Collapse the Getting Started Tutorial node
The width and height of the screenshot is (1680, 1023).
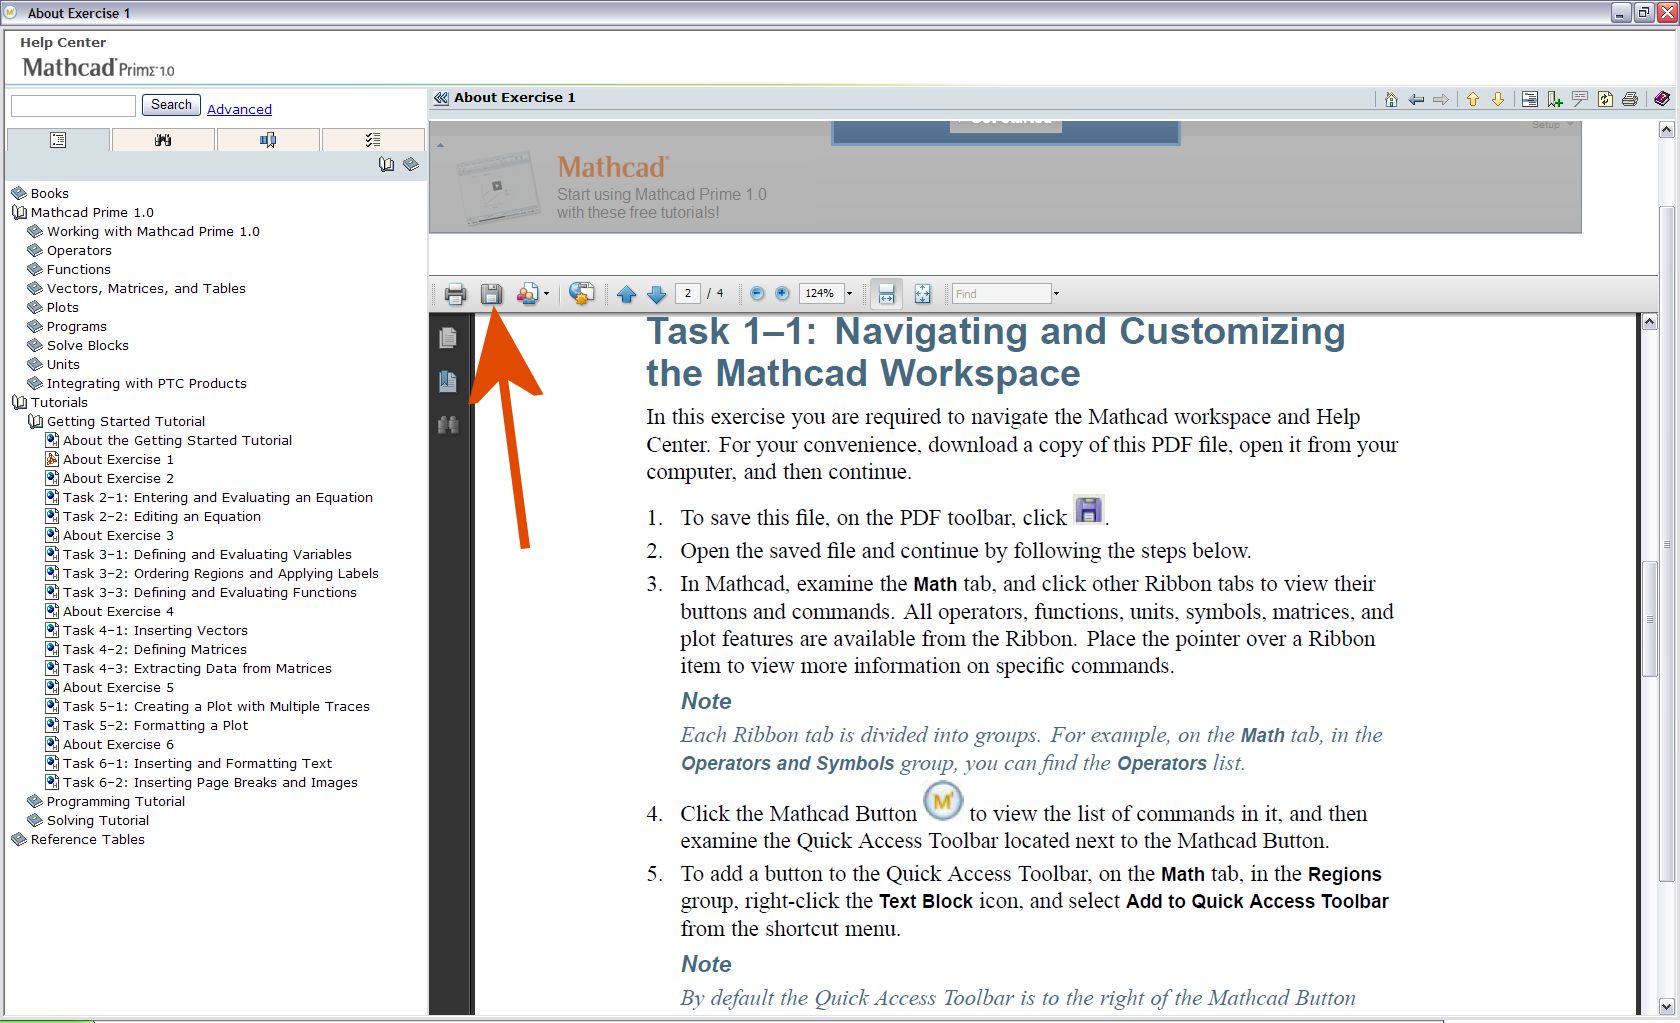click(35, 421)
